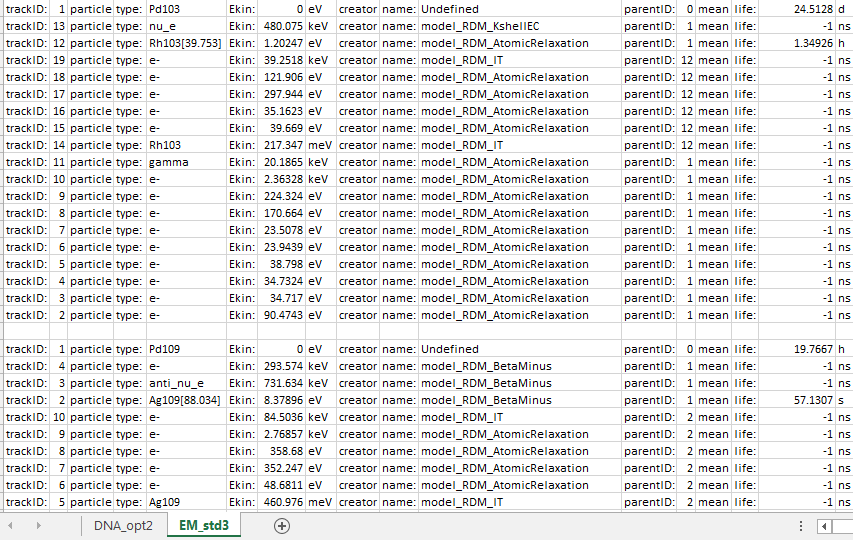854x540 pixels.
Task: Select Ekin value 23.9439
Action: coord(282,247)
